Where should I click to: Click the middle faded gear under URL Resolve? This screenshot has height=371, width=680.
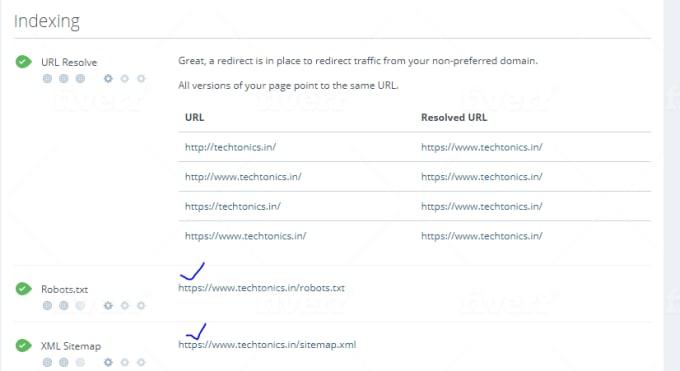[x=124, y=79]
